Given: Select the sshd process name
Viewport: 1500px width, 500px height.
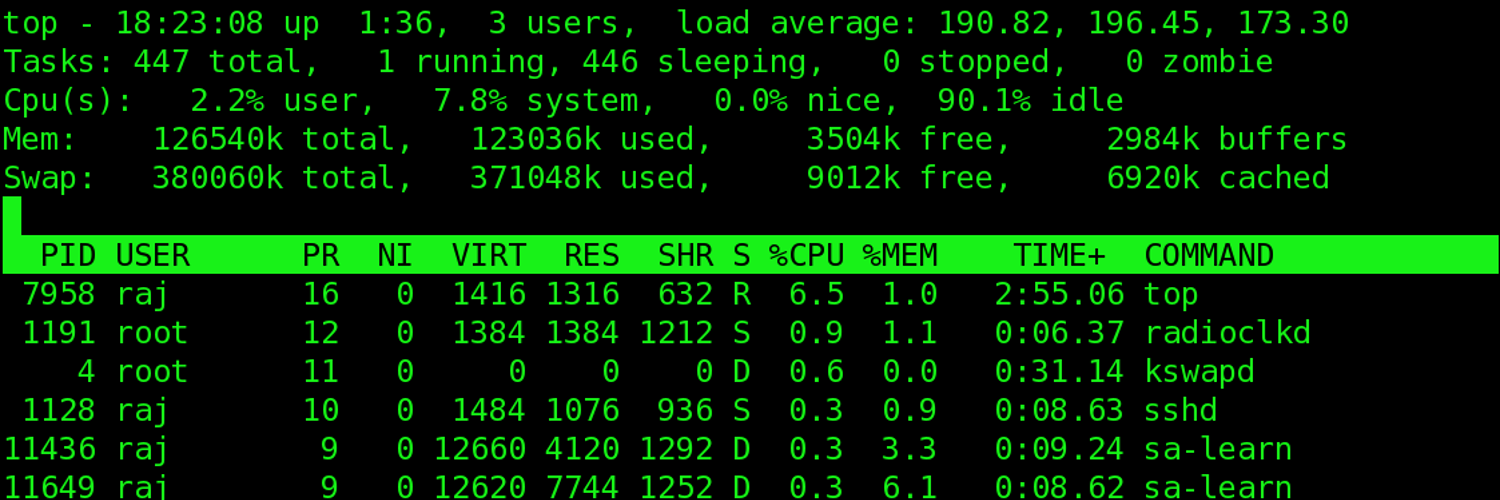Looking at the screenshot, I should click(x=1181, y=410).
